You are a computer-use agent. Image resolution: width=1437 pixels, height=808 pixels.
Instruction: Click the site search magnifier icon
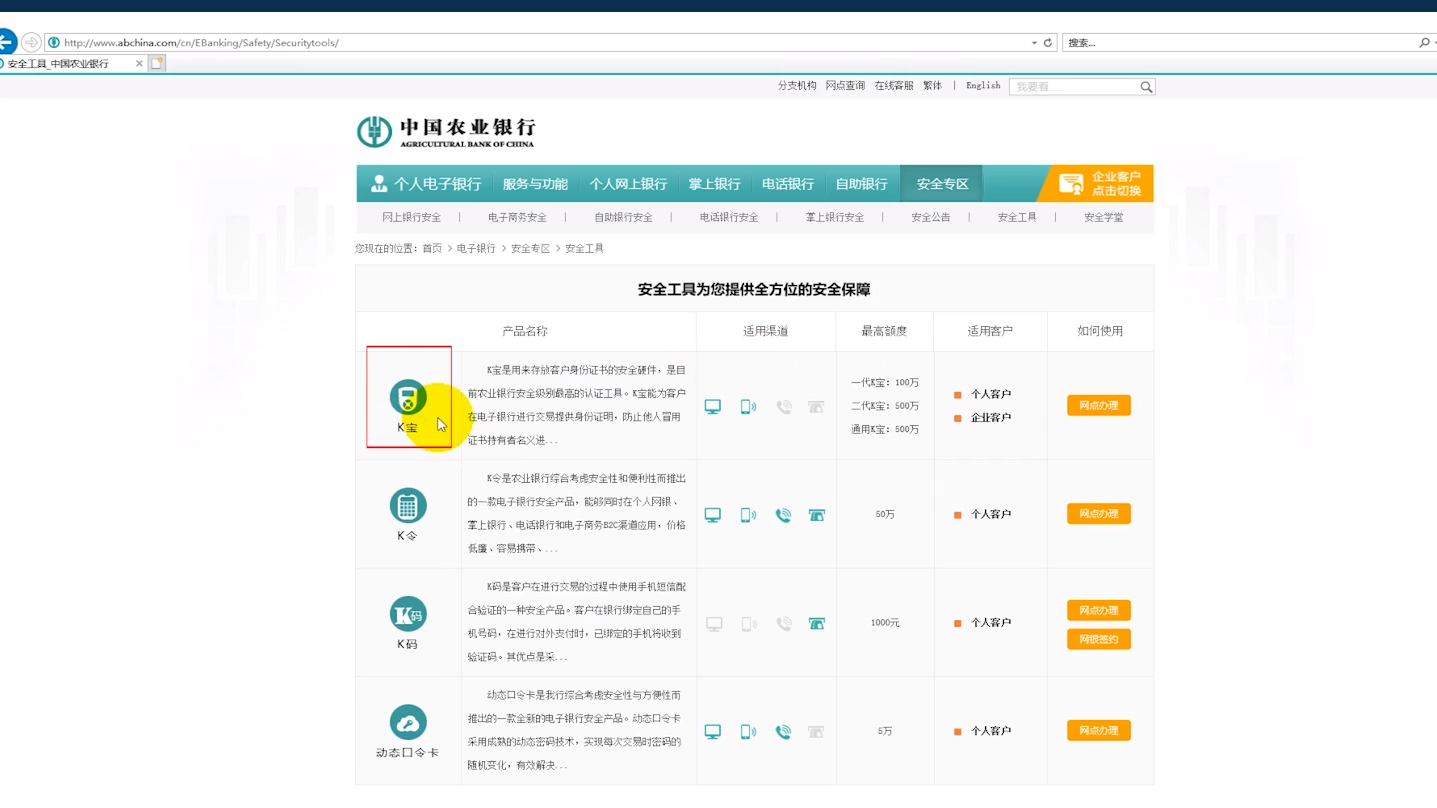coord(1146,87)
